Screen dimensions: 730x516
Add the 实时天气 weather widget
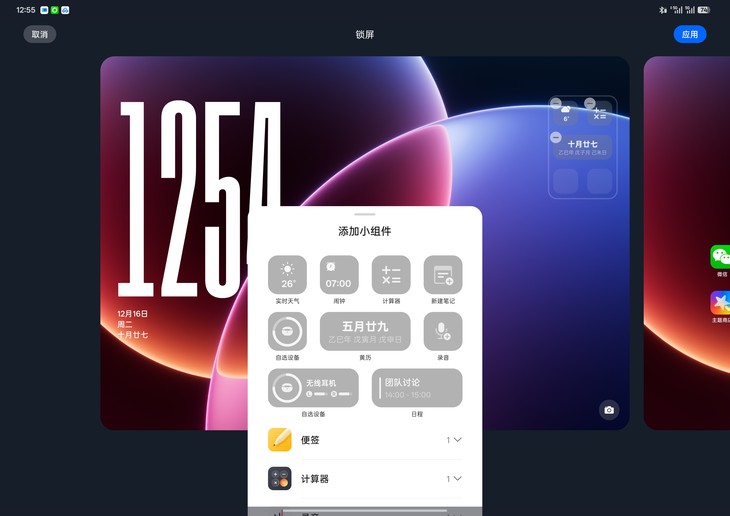pyautogui.click(x=287, y=275)
